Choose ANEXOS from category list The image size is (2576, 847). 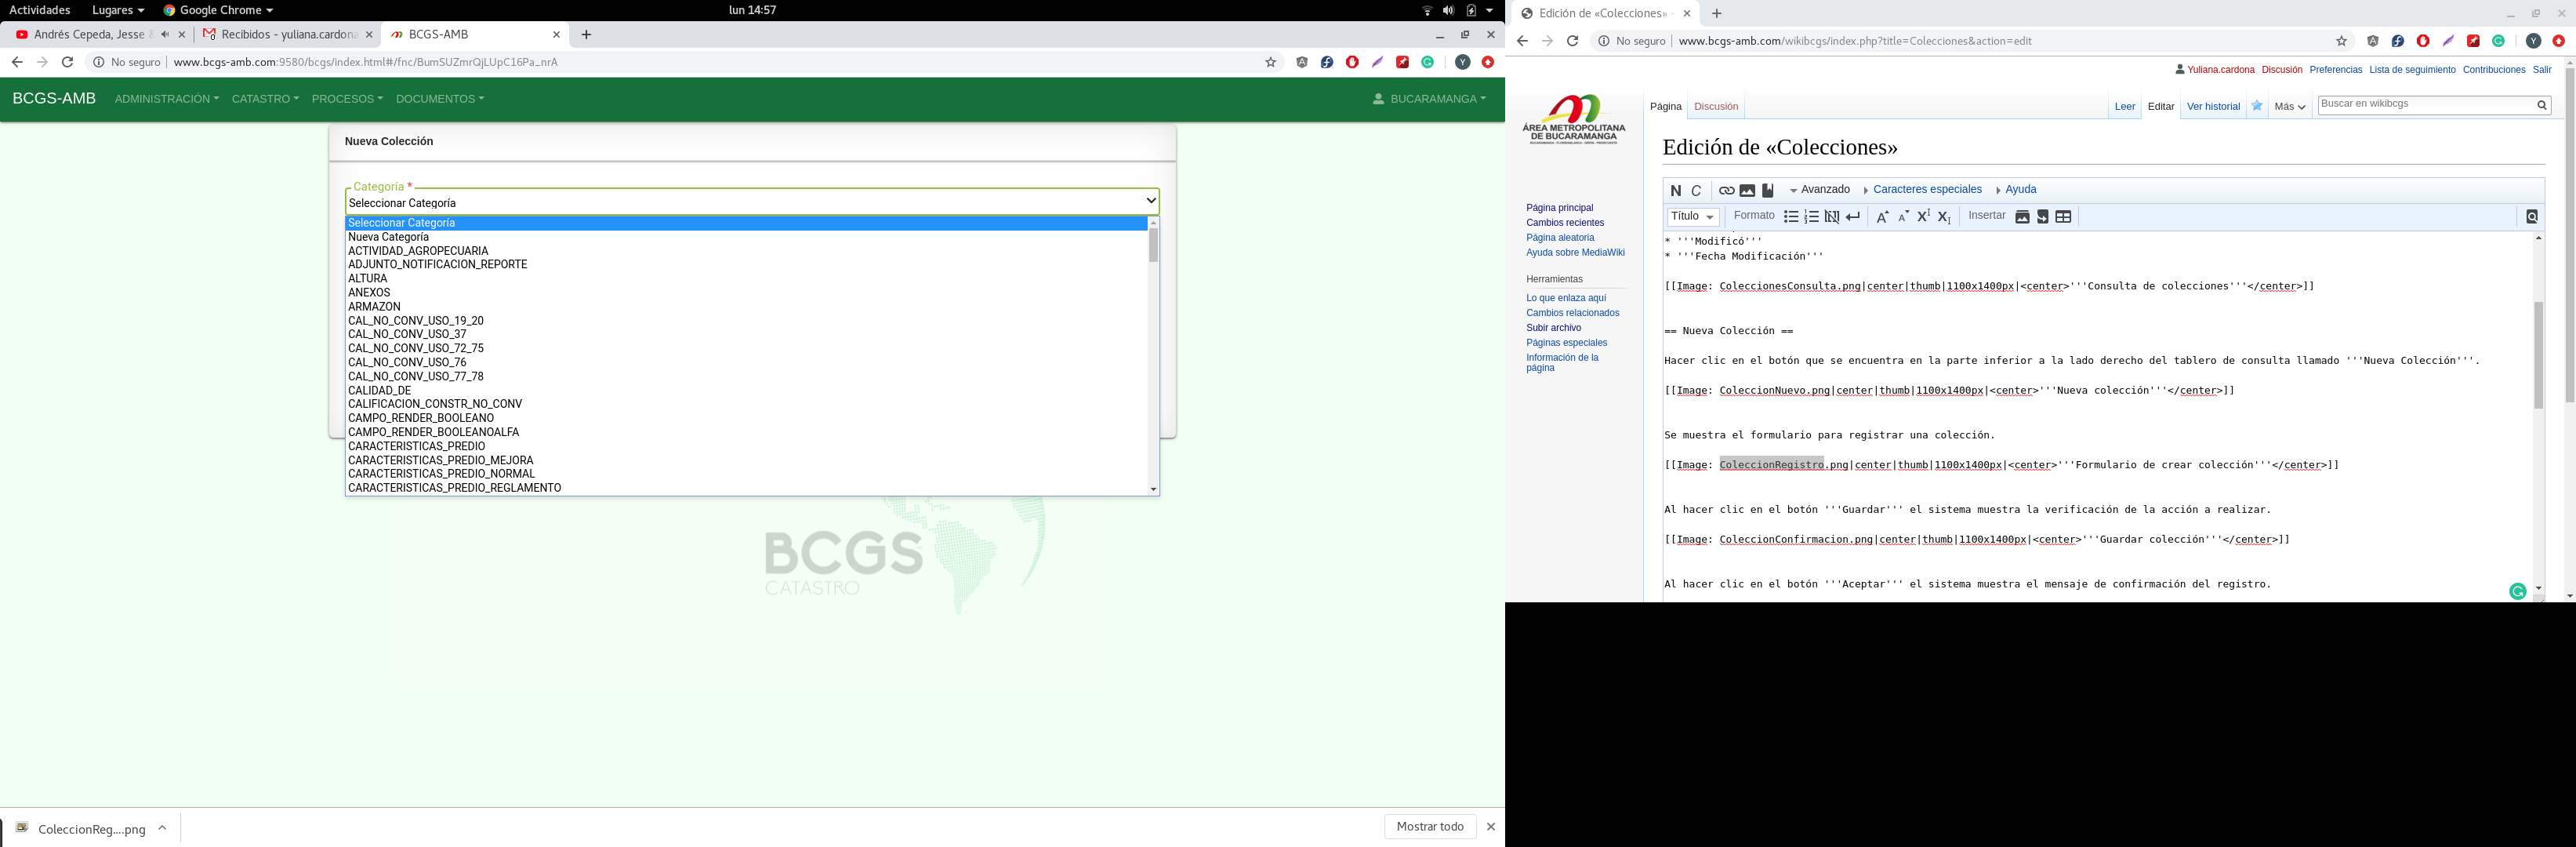[x=746, y=293]
